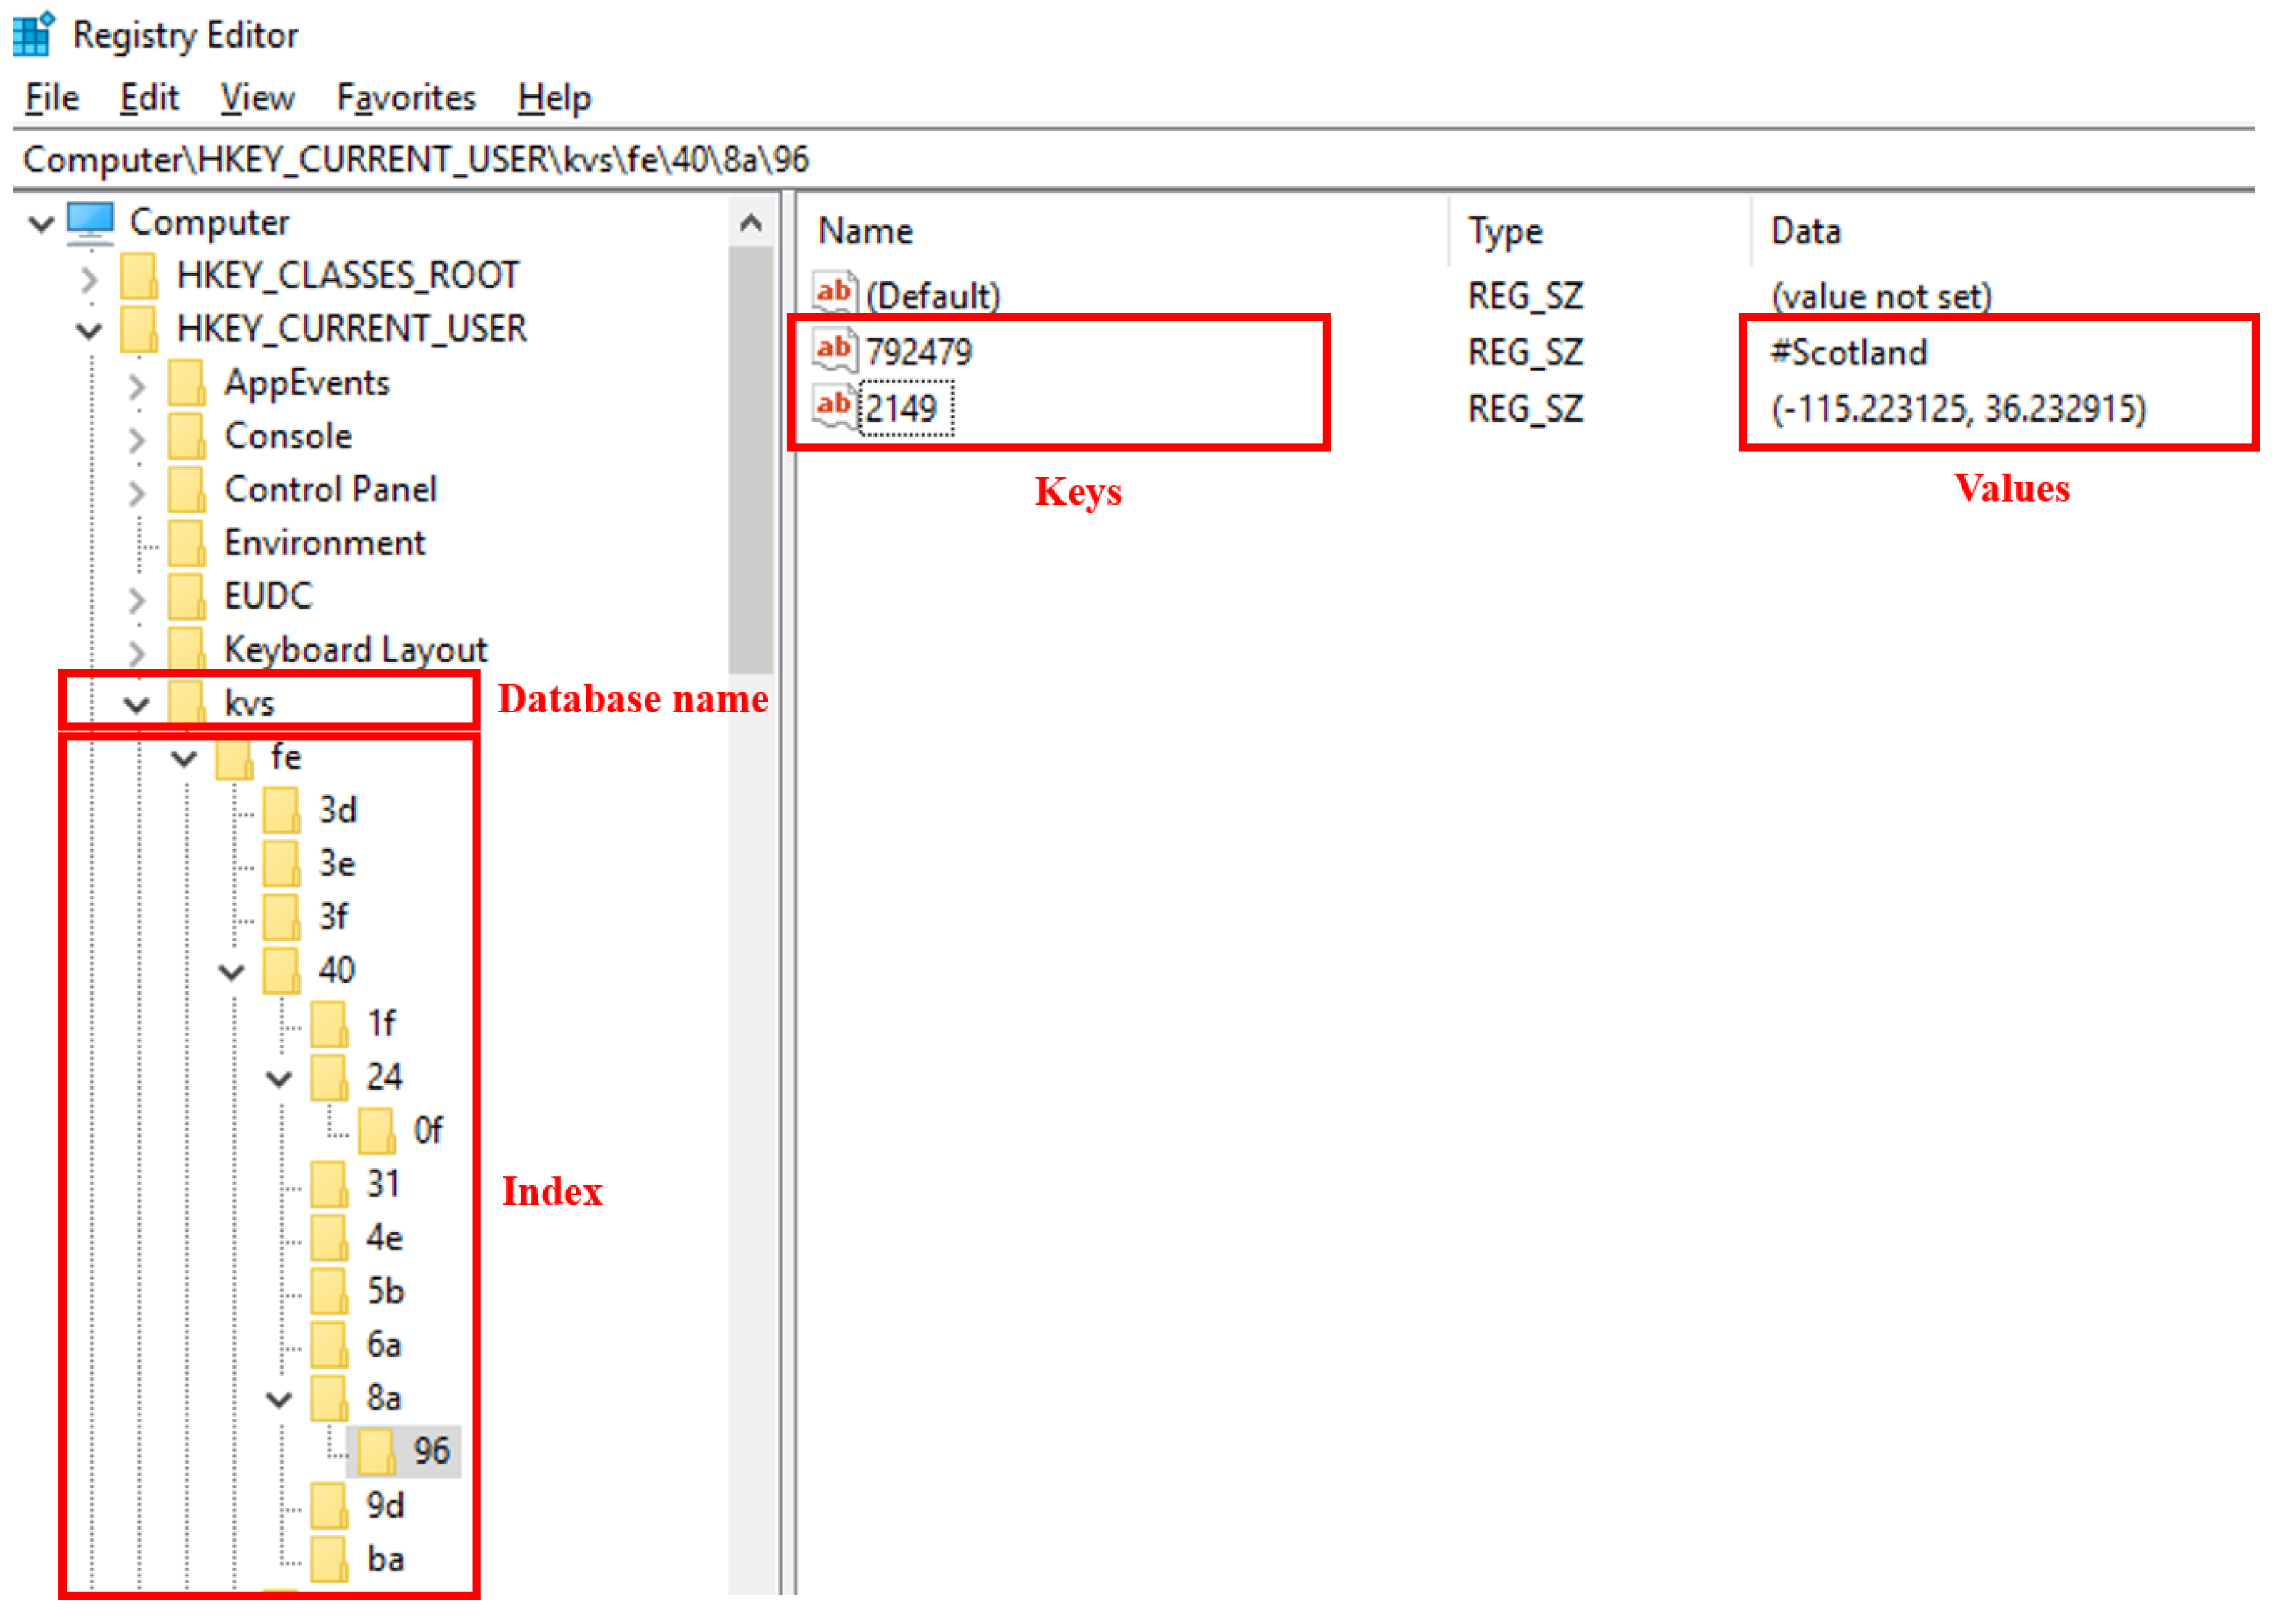Collapse the HKEY_CURRENT_USER node
The image size is (2275, 1624).
[89, 330]
